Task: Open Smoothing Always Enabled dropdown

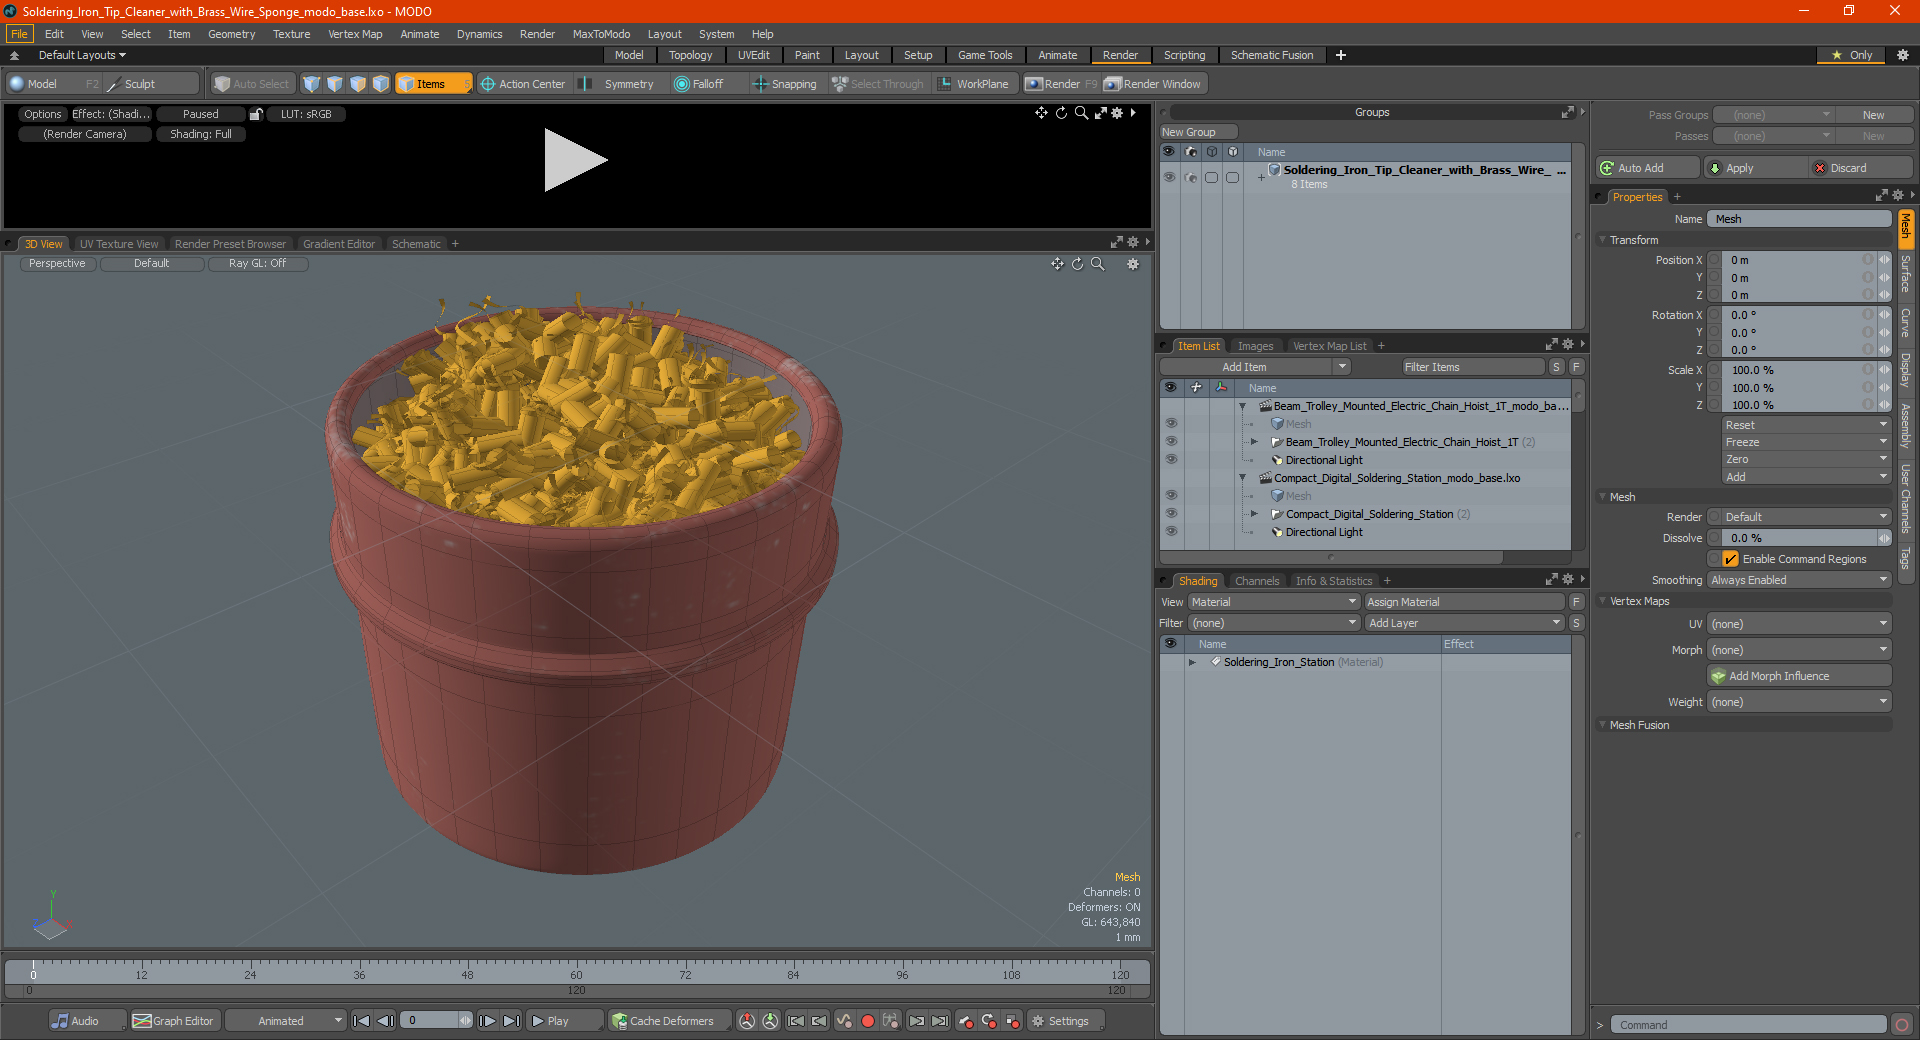Action: point(1799,580)
